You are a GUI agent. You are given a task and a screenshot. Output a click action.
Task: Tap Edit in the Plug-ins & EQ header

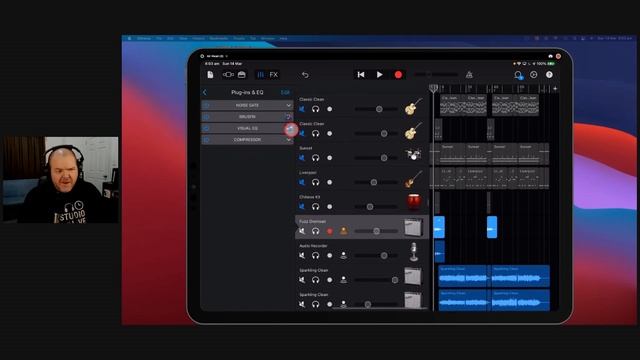click(x=285, y=93)
